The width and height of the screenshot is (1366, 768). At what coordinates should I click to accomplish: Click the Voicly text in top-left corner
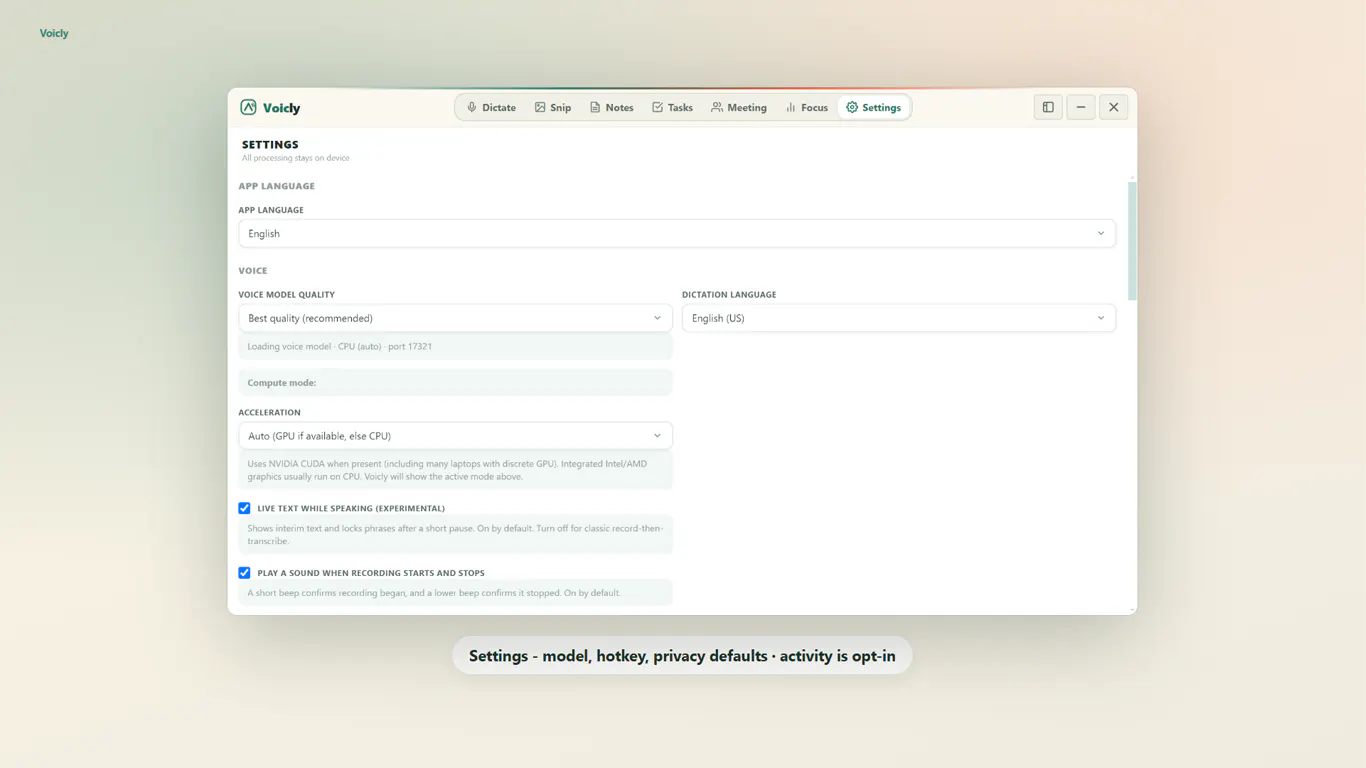pyautogui.click(x=54, y=33)
